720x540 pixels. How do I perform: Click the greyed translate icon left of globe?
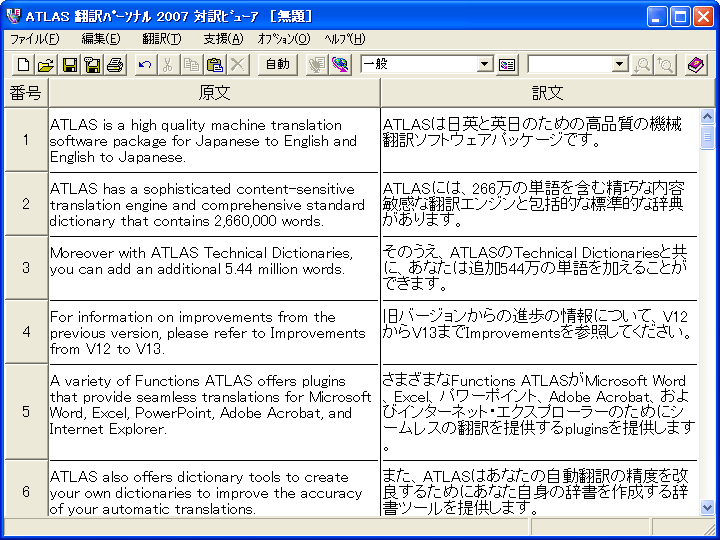click(x=317, y=65)
